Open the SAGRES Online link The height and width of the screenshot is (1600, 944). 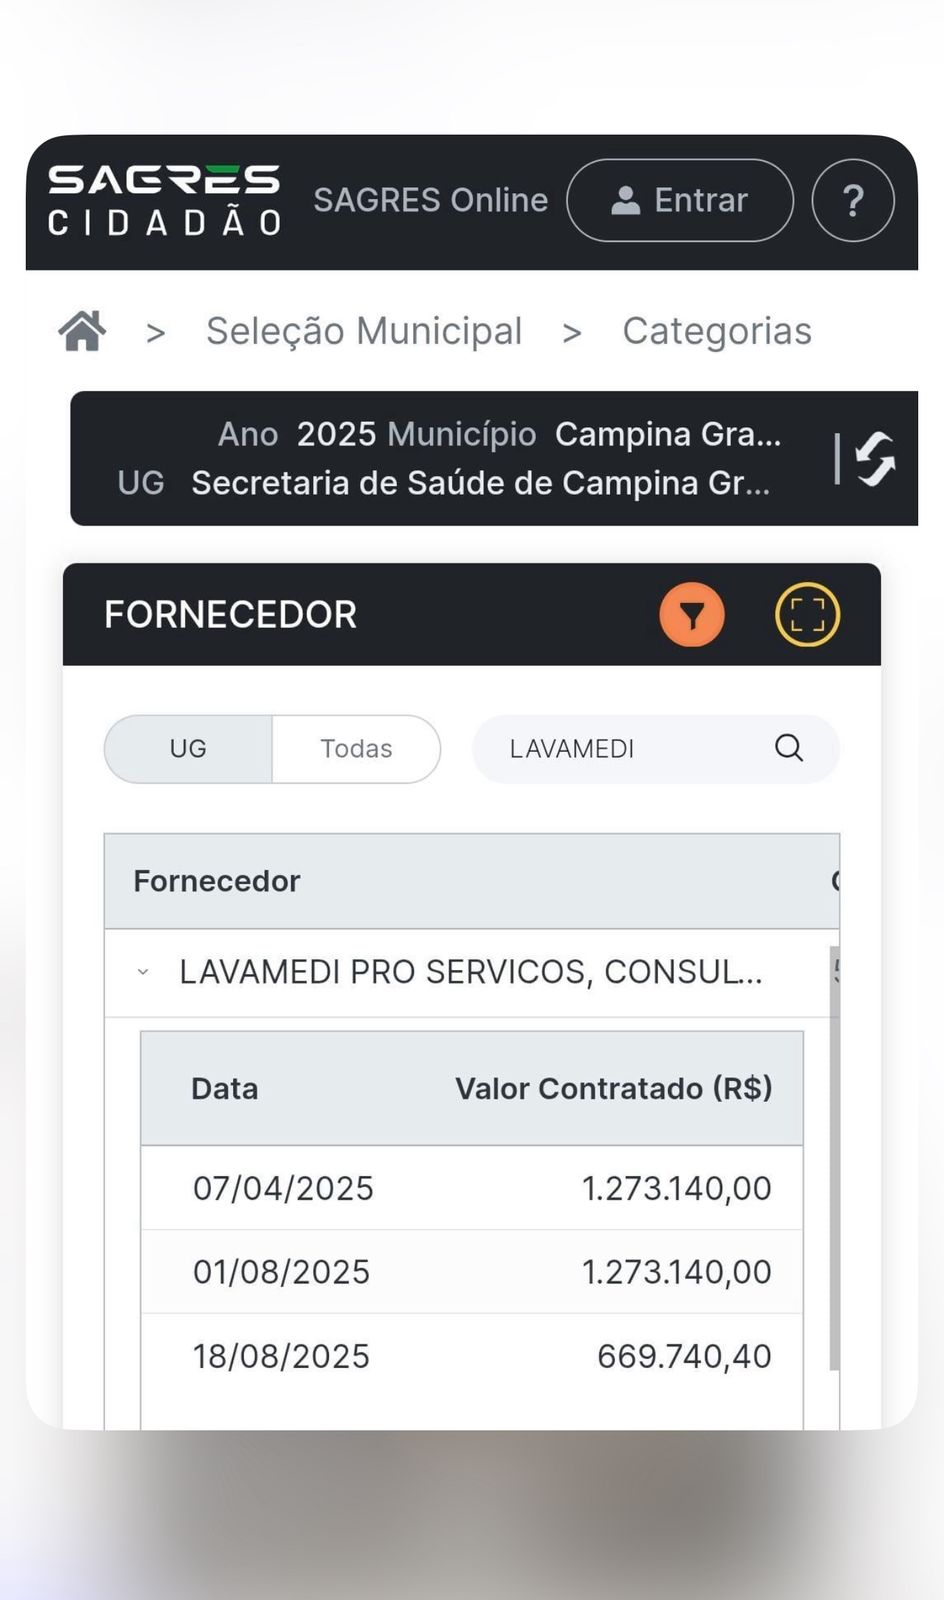coord(430,200)
